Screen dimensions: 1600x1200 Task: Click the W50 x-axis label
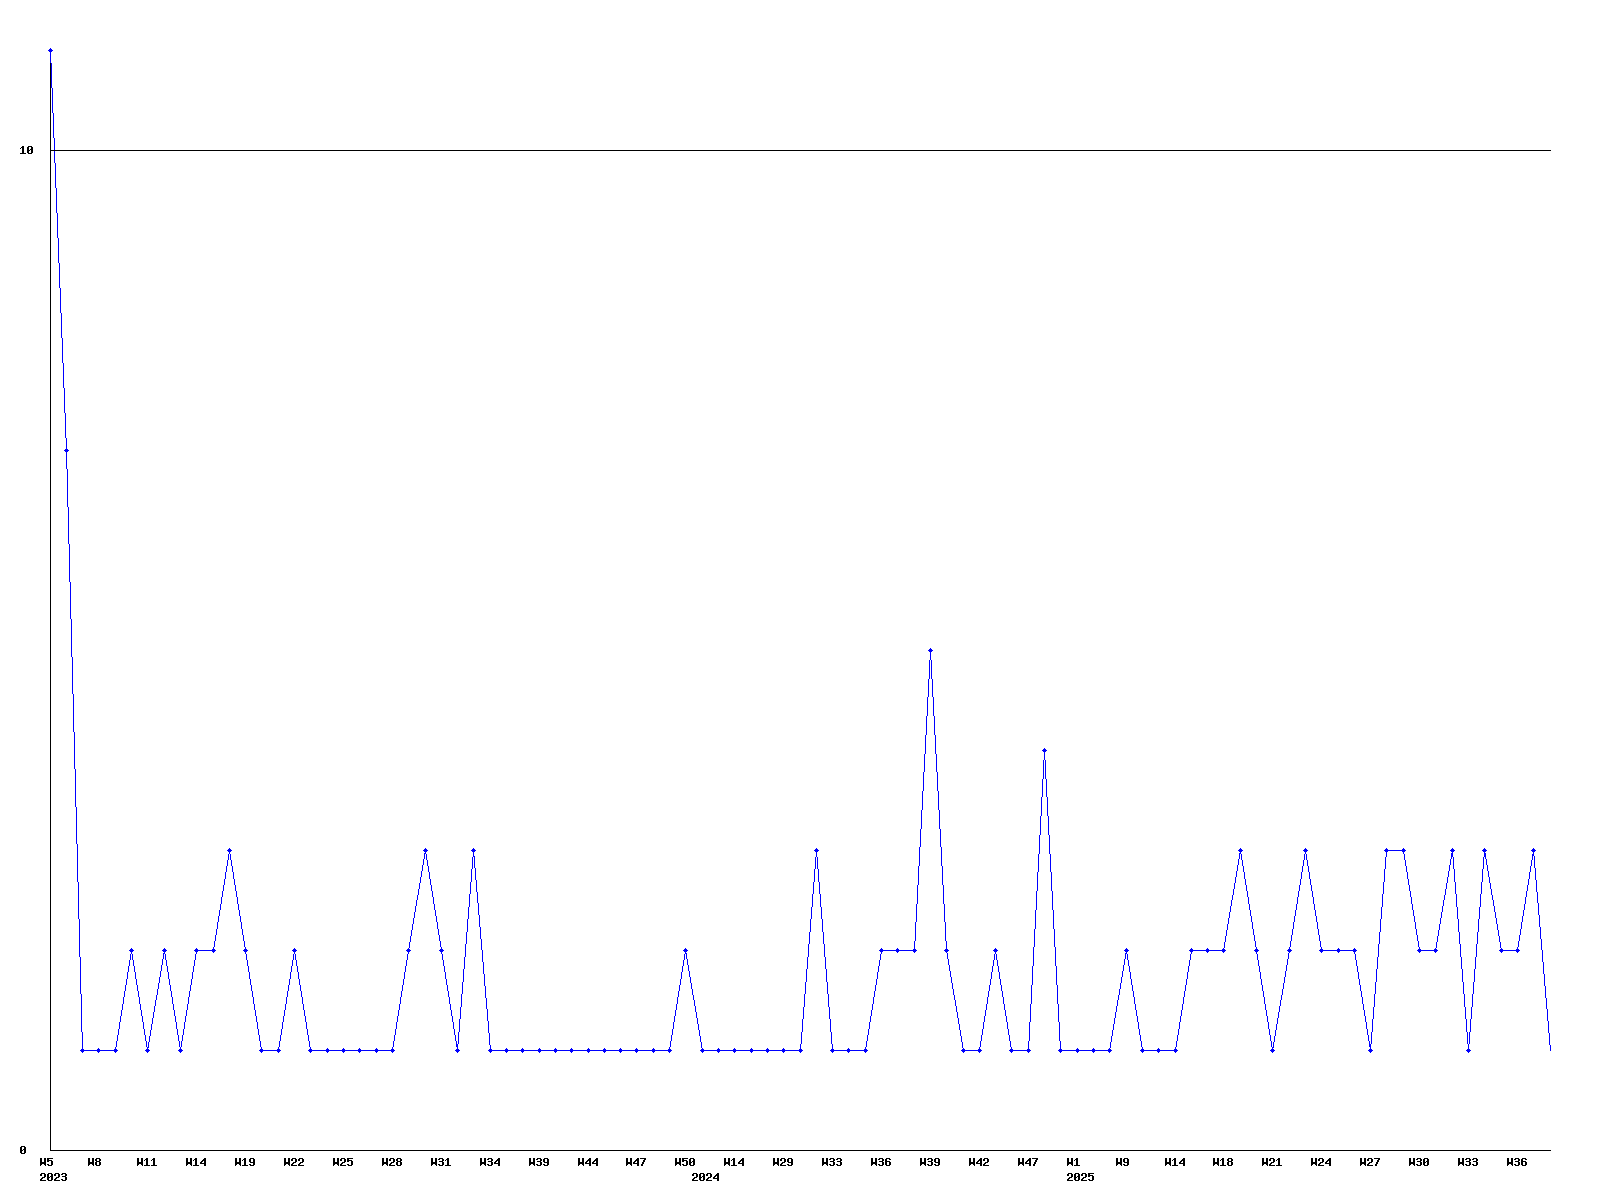click(684, 1162)
